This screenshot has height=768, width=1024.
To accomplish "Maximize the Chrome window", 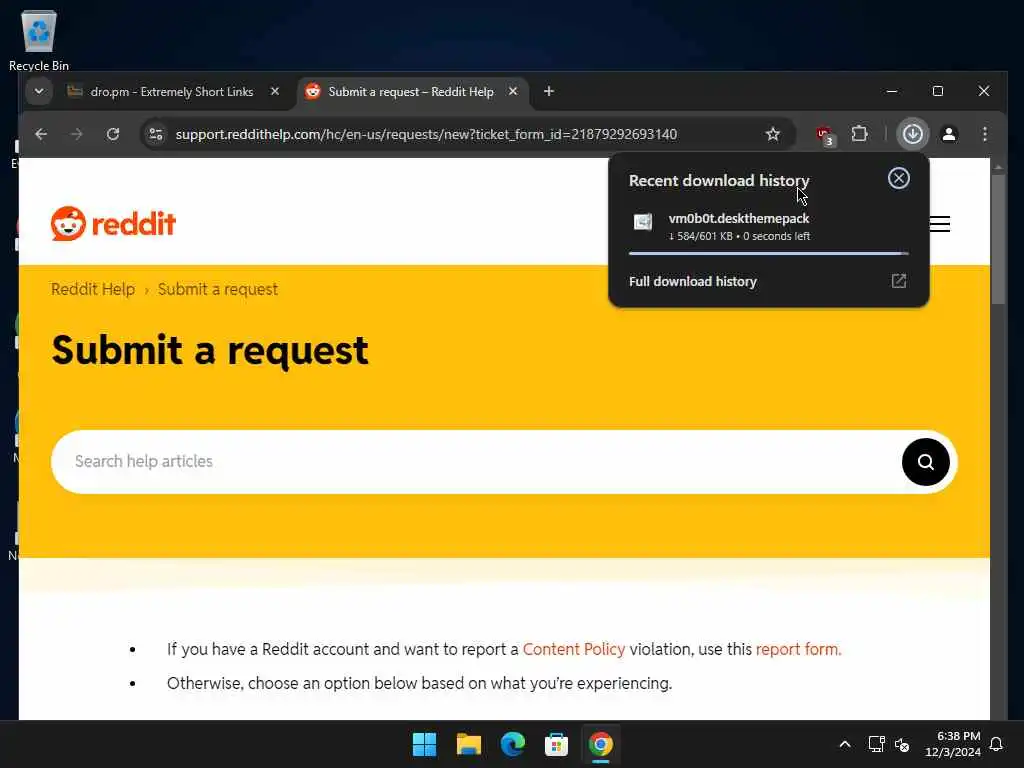I will tap(938, 91).
